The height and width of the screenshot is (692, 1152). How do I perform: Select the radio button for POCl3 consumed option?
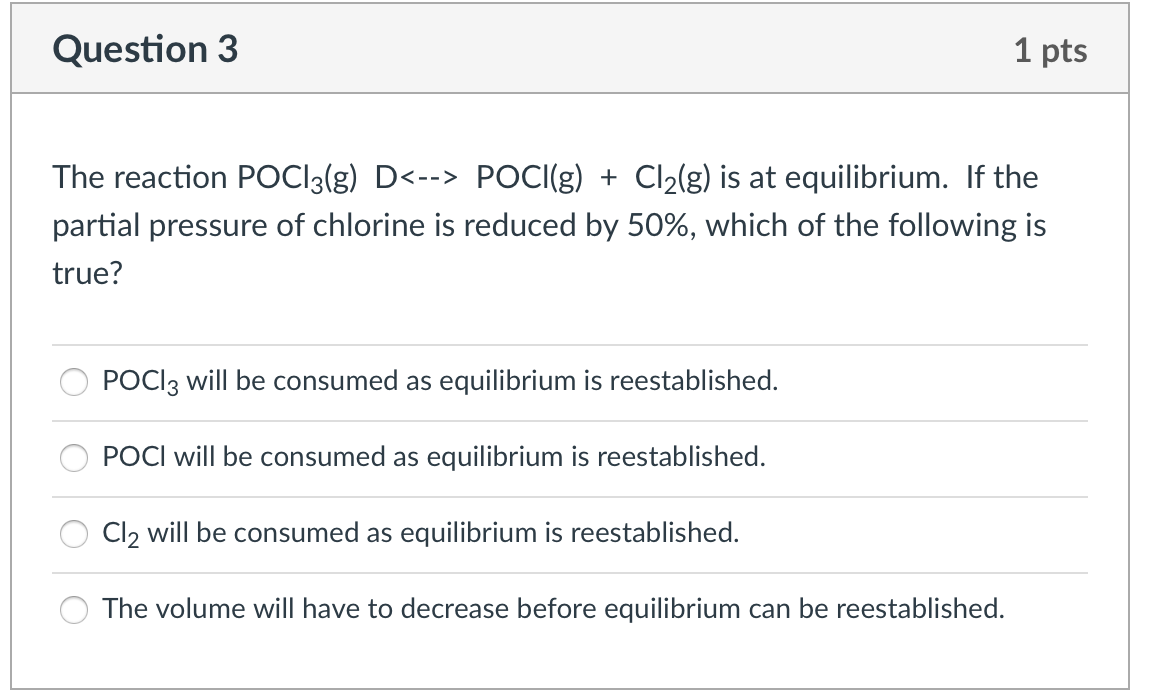73,381
